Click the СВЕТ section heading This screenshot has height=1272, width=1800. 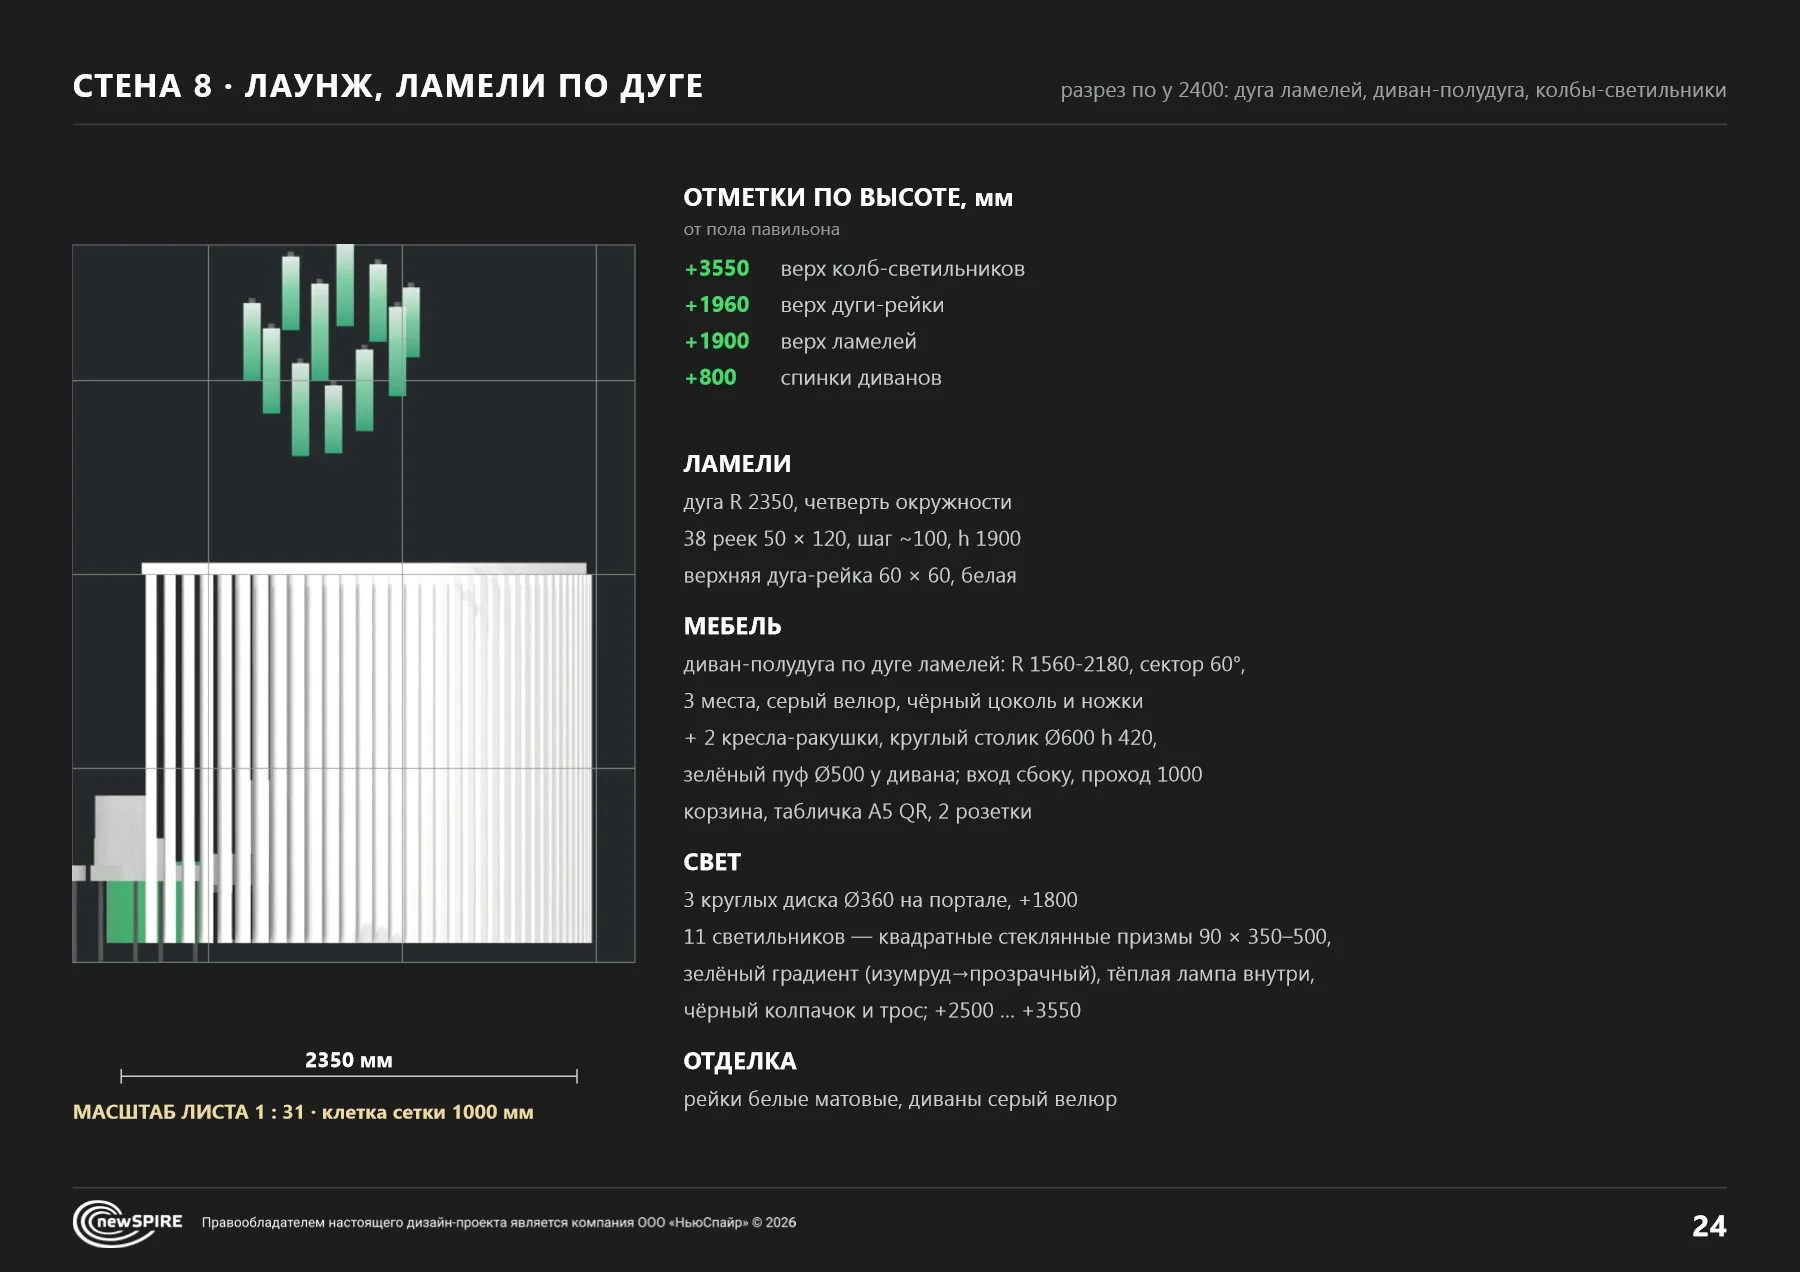click(x=712, y=862)
